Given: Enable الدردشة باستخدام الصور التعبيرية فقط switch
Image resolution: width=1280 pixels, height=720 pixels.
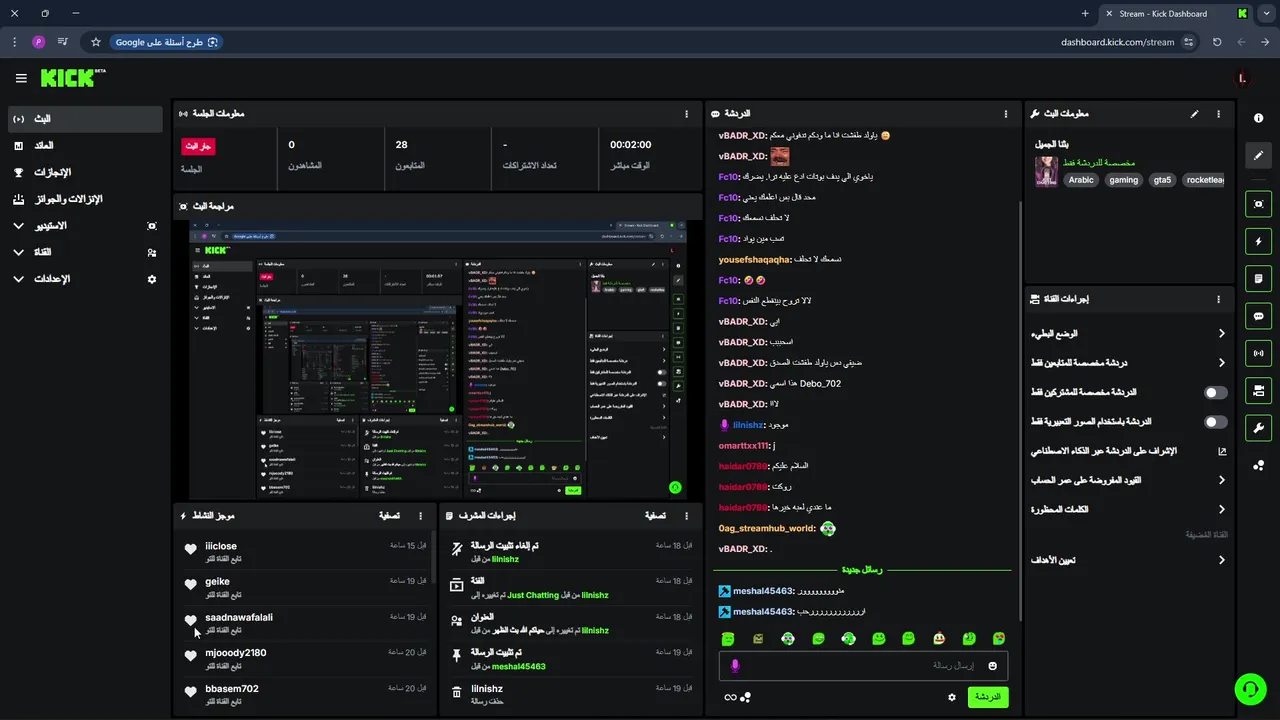Looking at the screenshot, I should pyautogui.click(x=1215, y=422).
